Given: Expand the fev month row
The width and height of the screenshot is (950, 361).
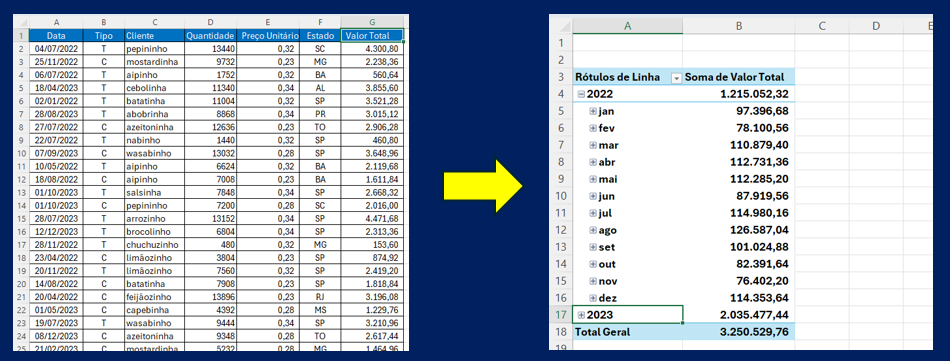Looking at the screenshot, I should [593, 128].
